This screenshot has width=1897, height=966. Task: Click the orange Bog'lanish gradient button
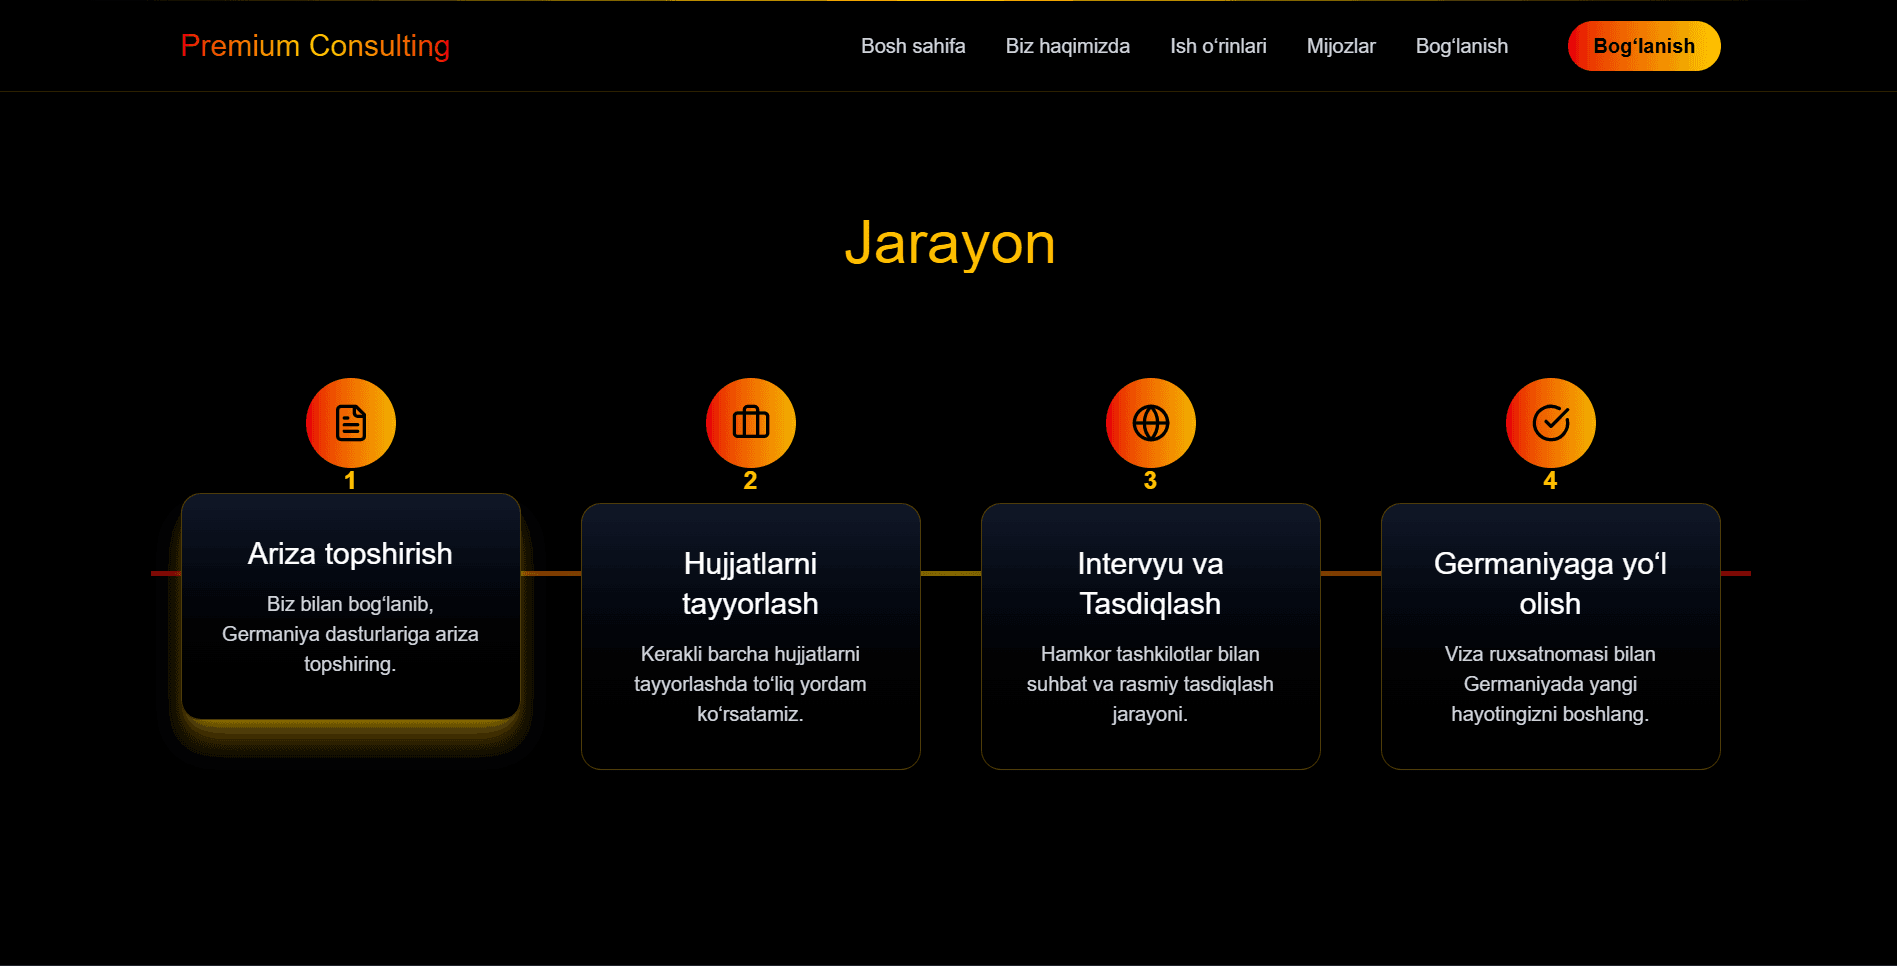click(1644, 46)
